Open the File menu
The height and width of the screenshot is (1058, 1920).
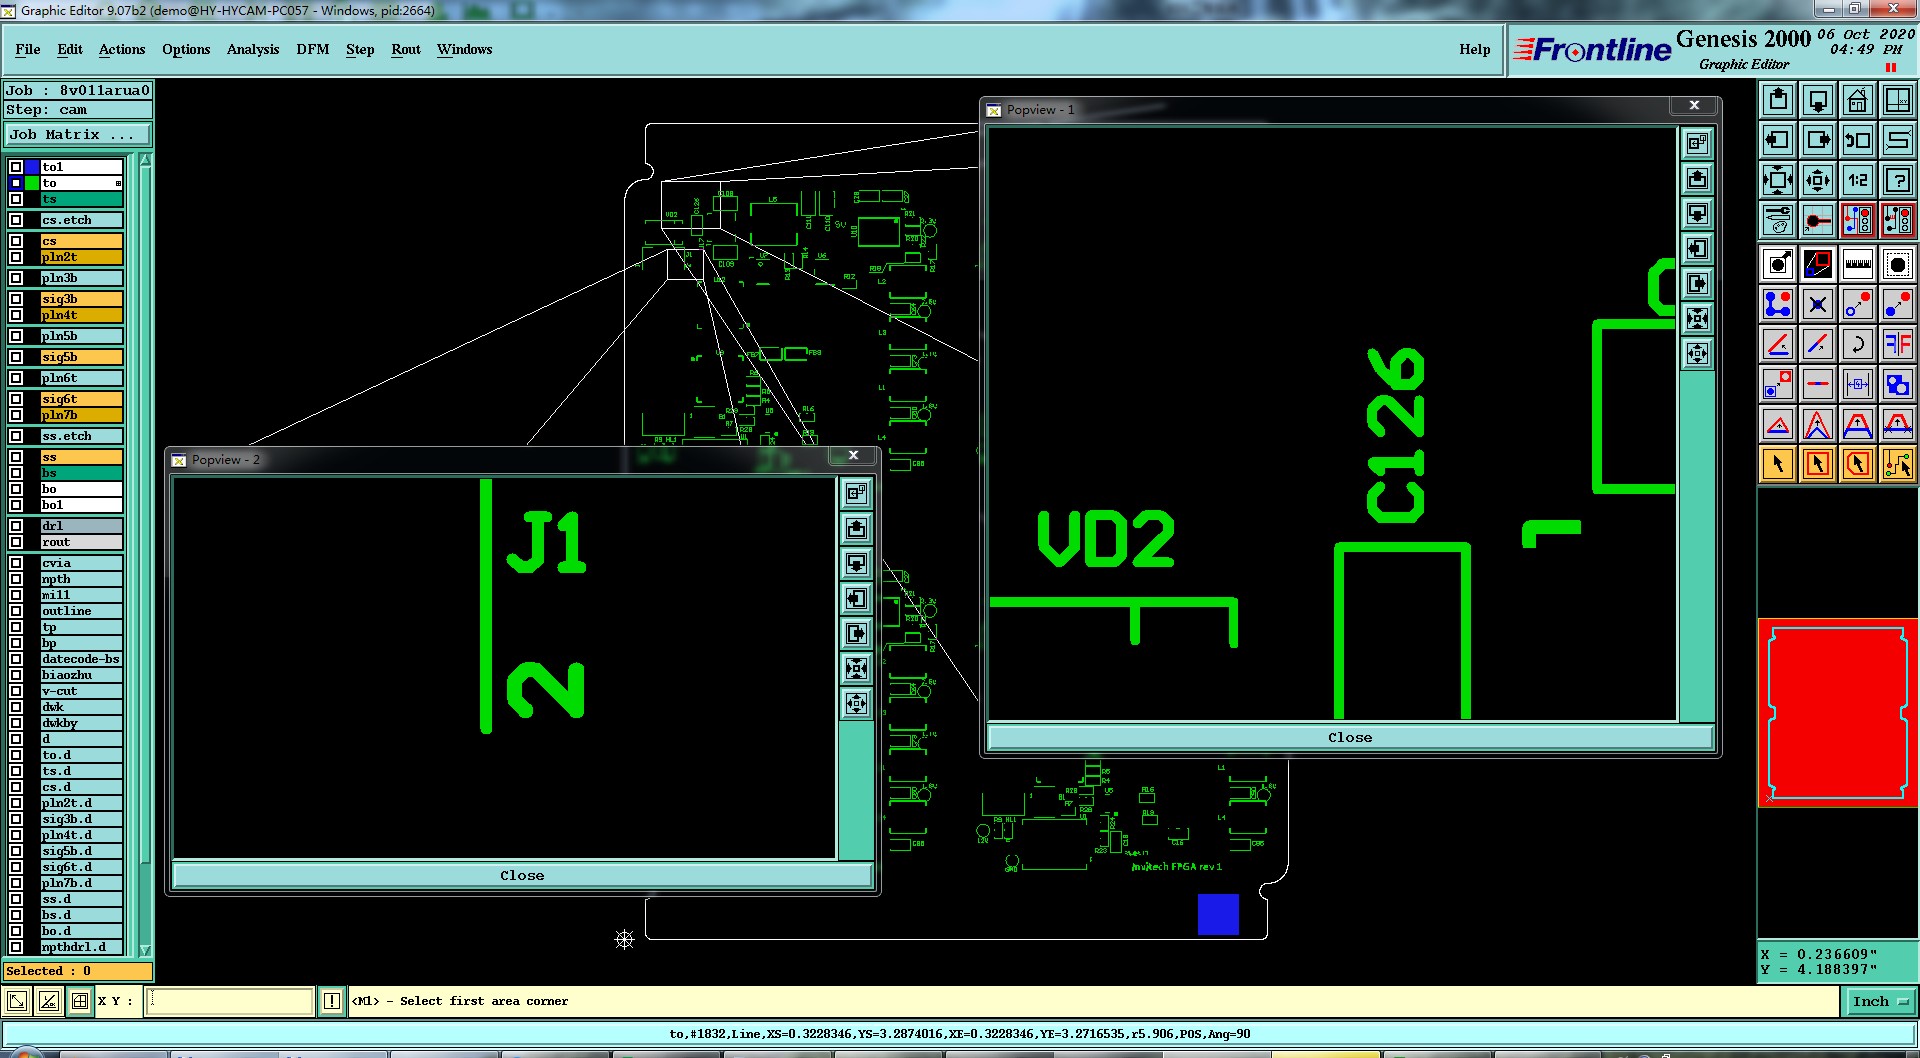point(28,49)
